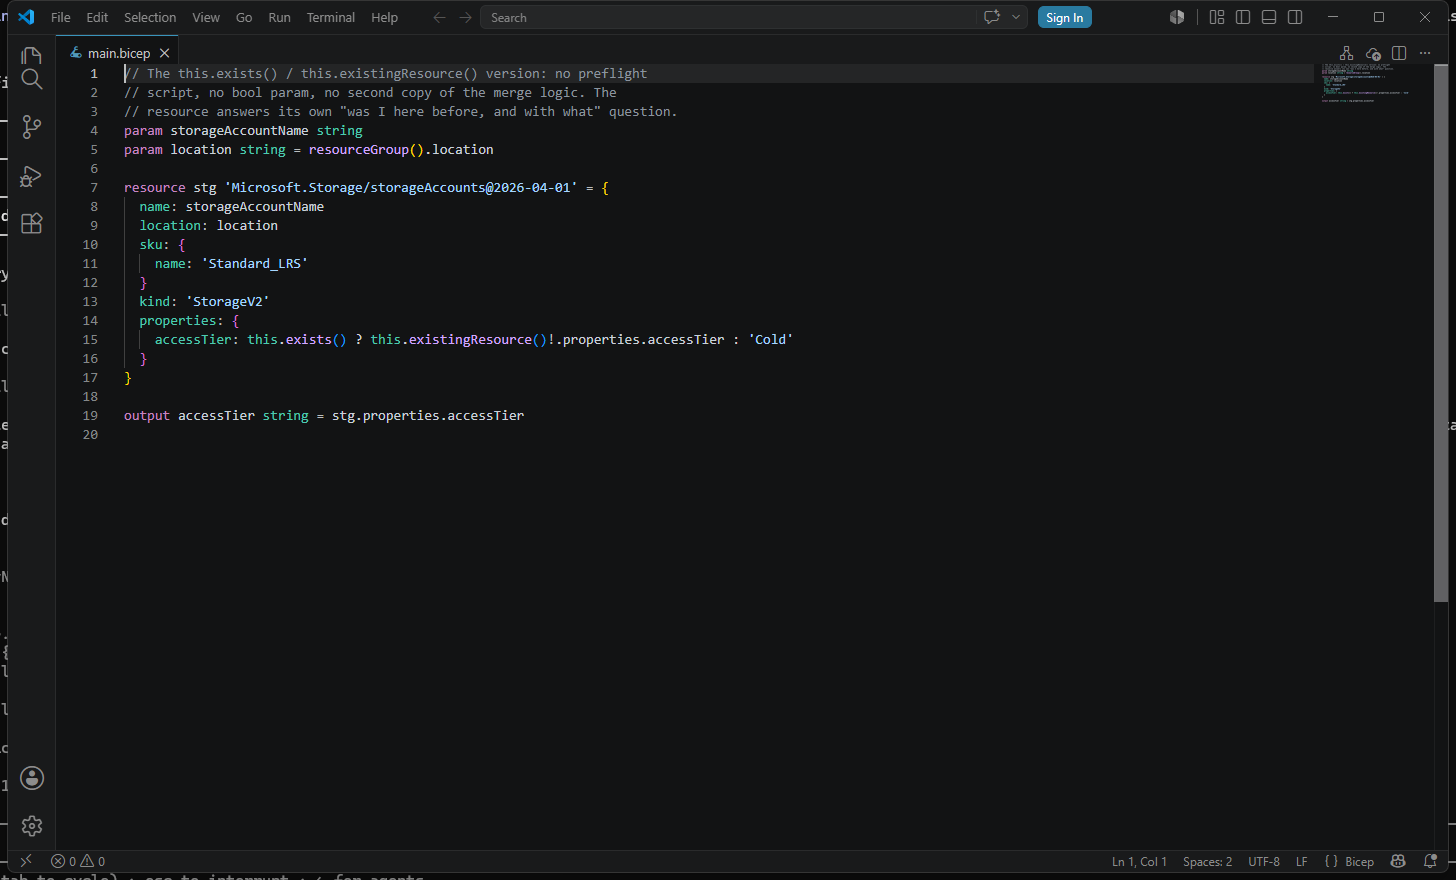Screen dimensions: 1456x880
Task: Open a remote window from the status bar
Action: point(26,861)
